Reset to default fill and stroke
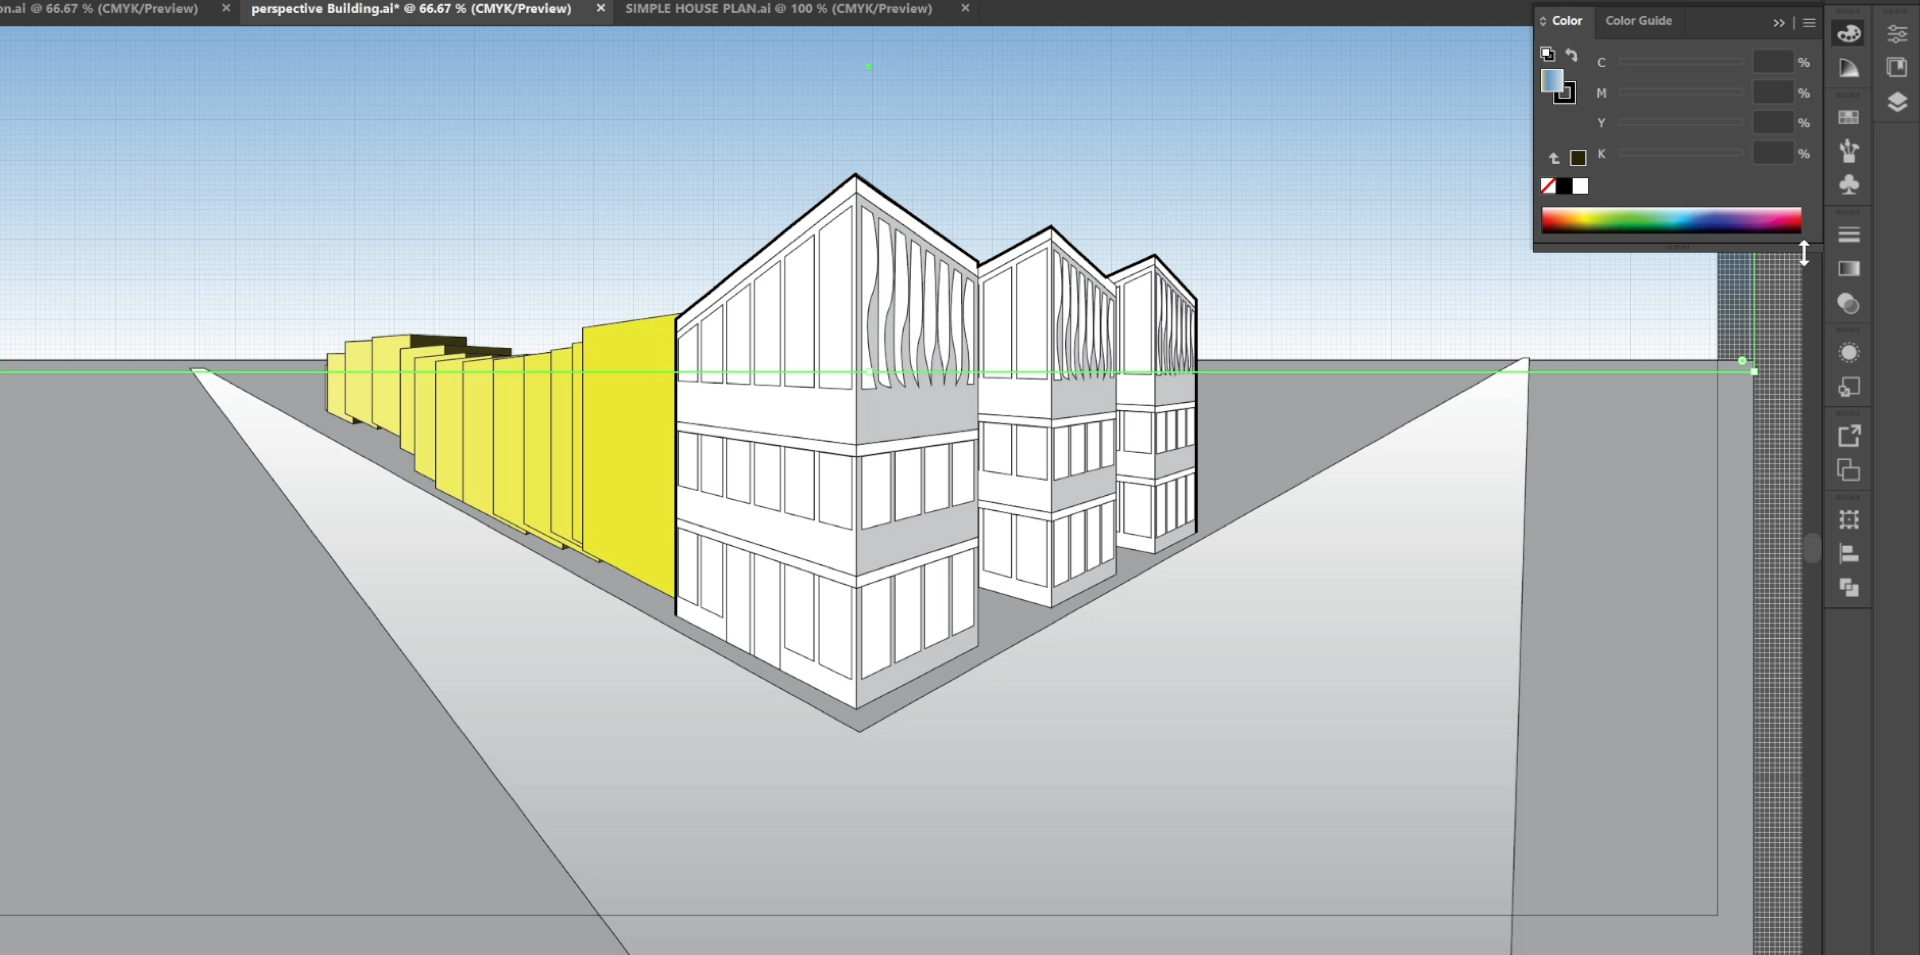 point(1547,54)
